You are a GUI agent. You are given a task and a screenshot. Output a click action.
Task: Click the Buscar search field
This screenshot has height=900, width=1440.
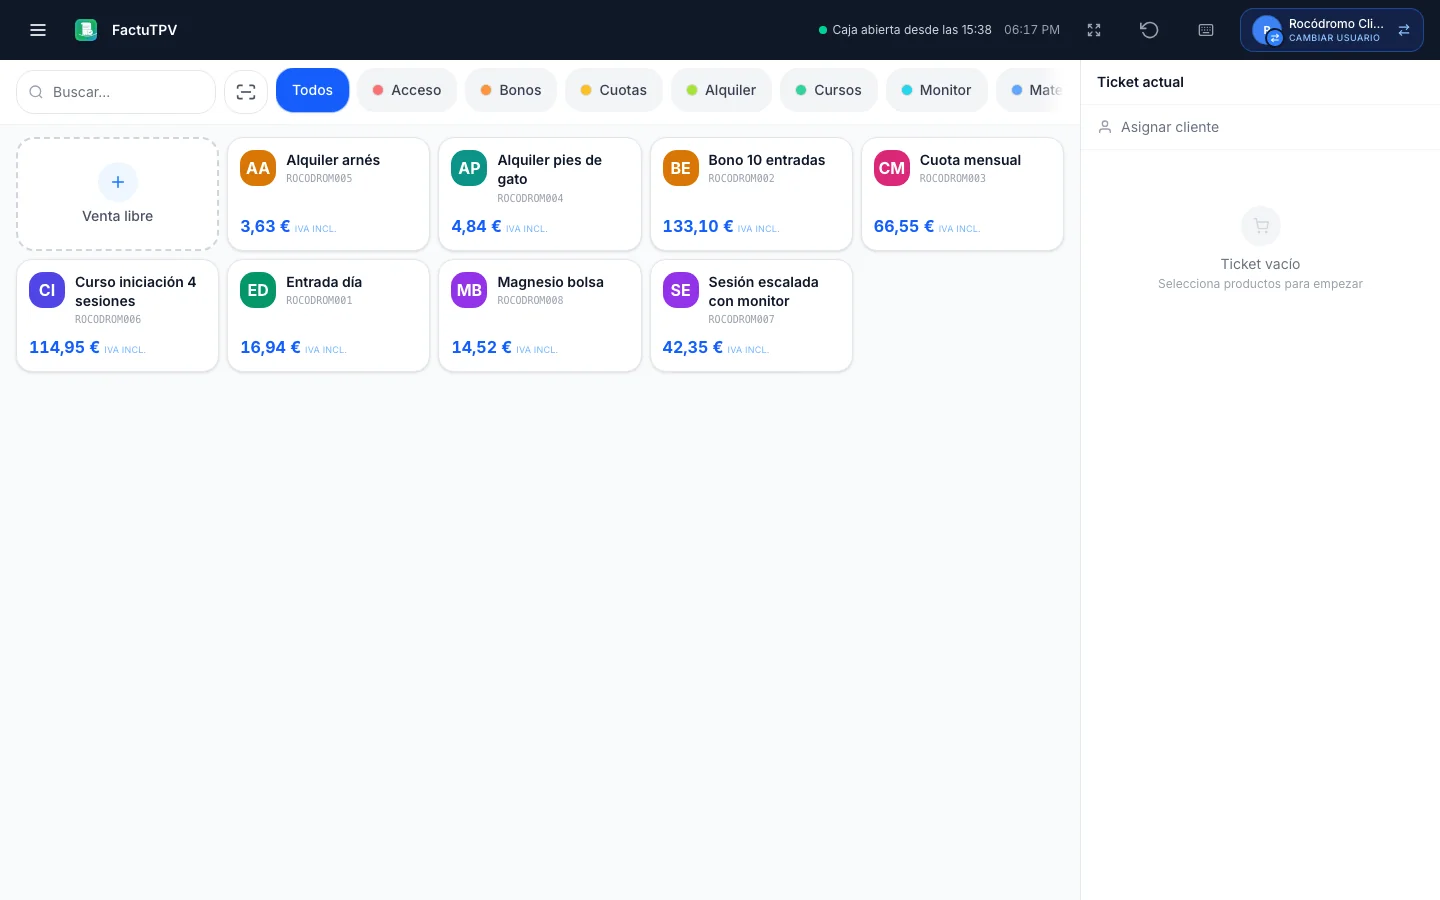click(x=116, y=92)
